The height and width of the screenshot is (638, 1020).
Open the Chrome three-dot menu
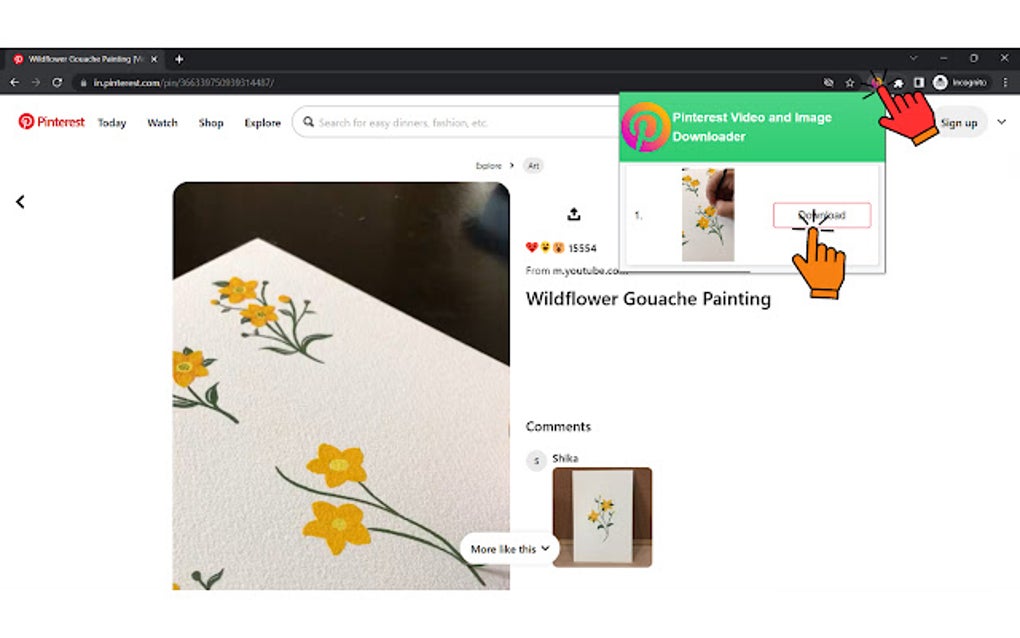pos(1005,82)
